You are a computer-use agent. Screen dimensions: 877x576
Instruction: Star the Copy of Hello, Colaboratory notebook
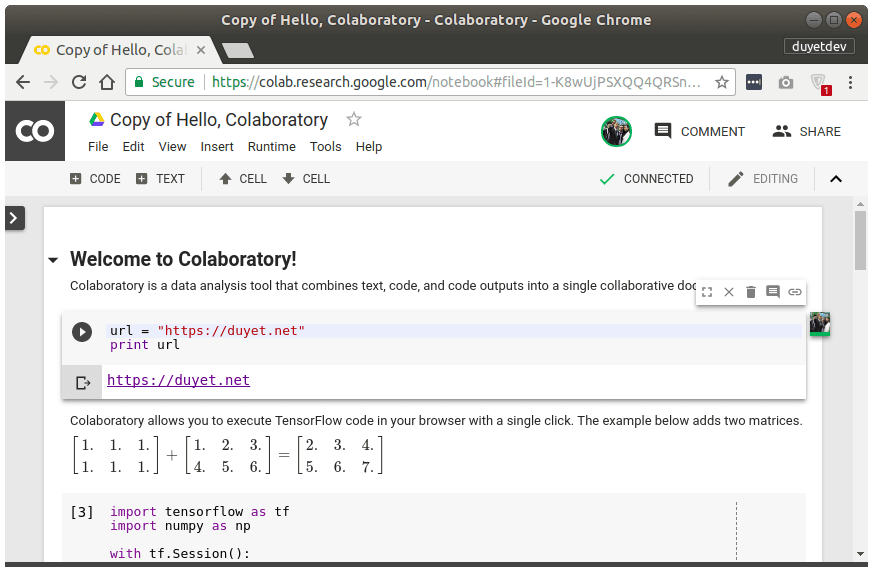pyautogui.click(x=353, y=119)
